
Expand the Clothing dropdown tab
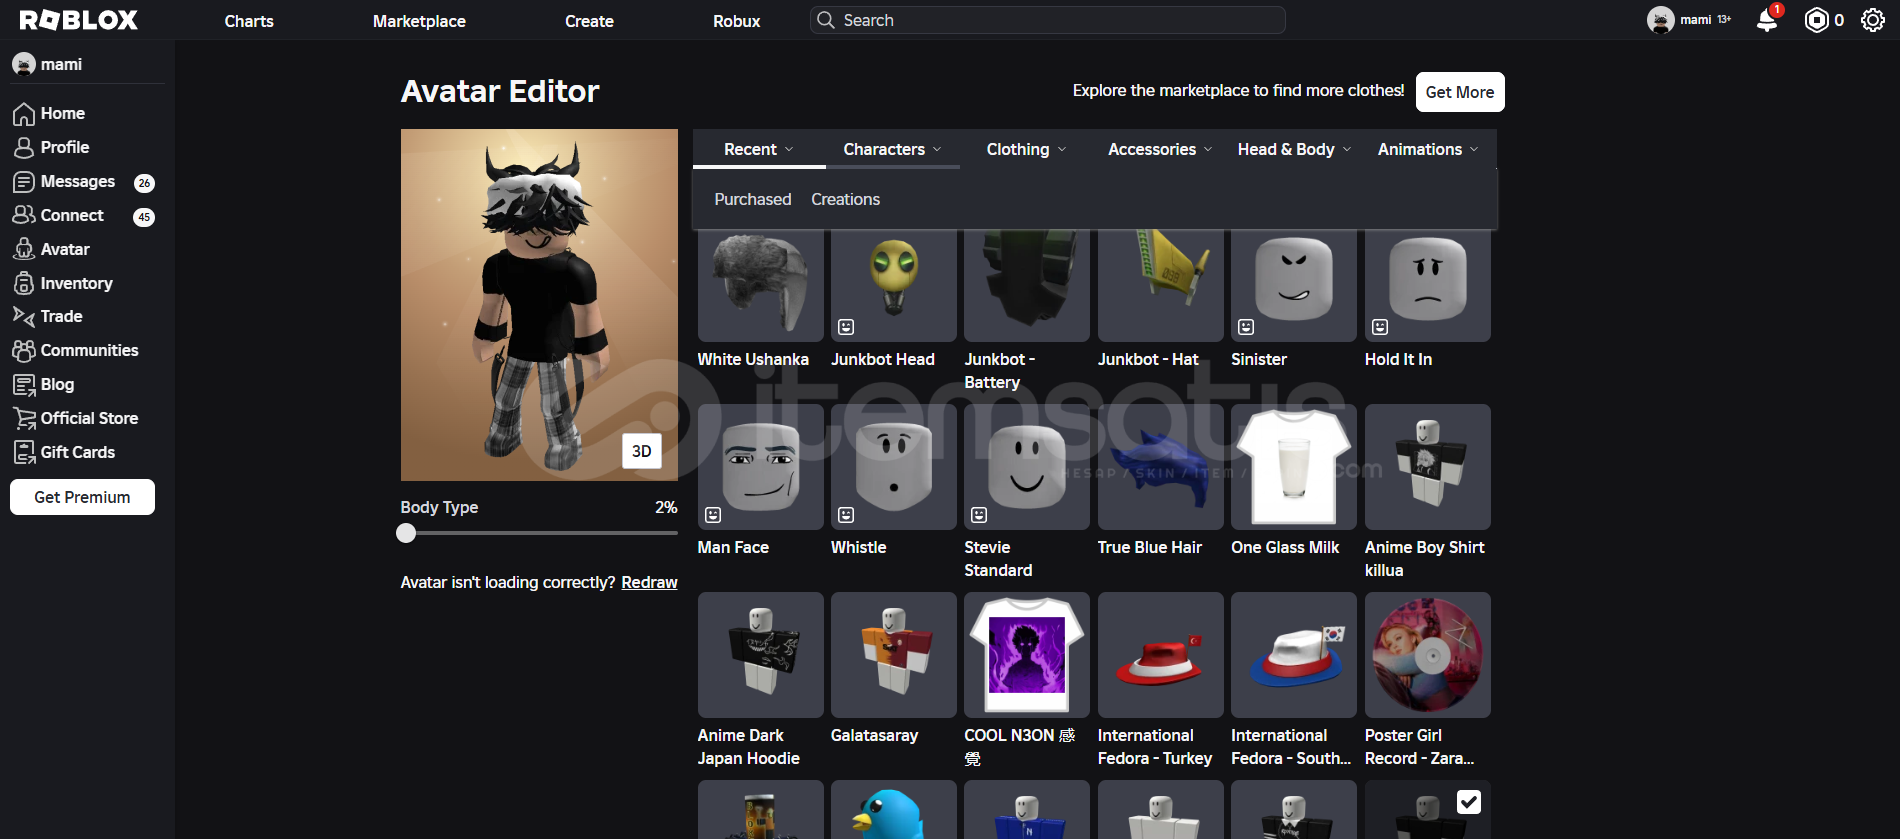(x=1026, y=149)
